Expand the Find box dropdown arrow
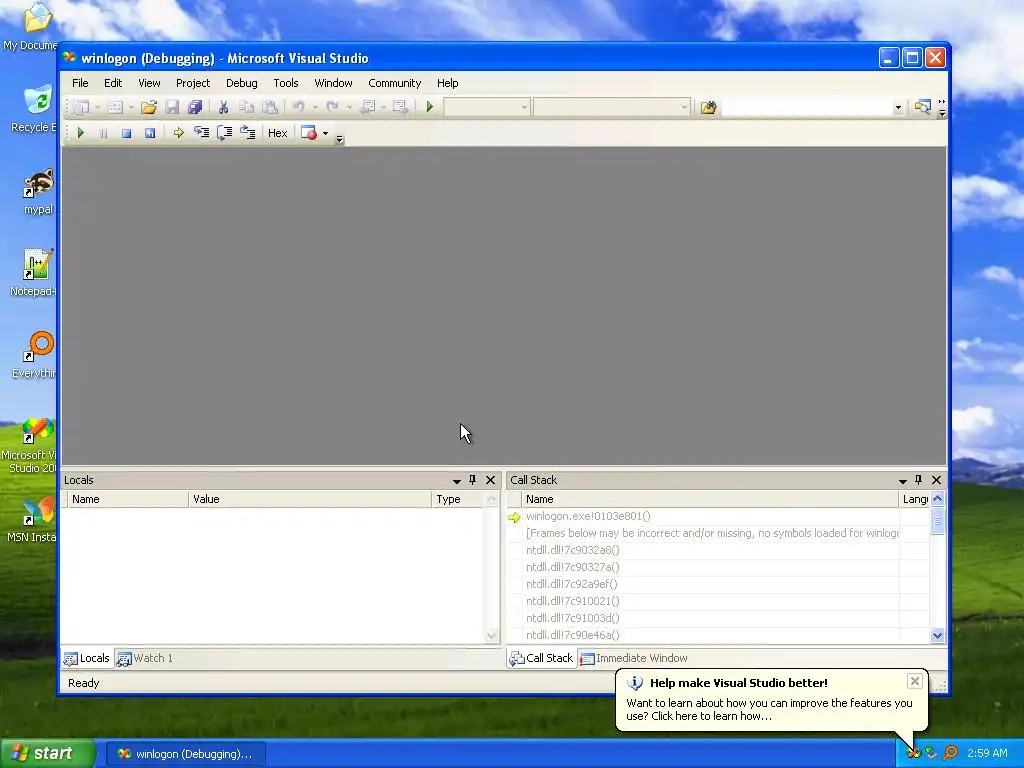1024x768 pixels. click(x=898, y=108)
